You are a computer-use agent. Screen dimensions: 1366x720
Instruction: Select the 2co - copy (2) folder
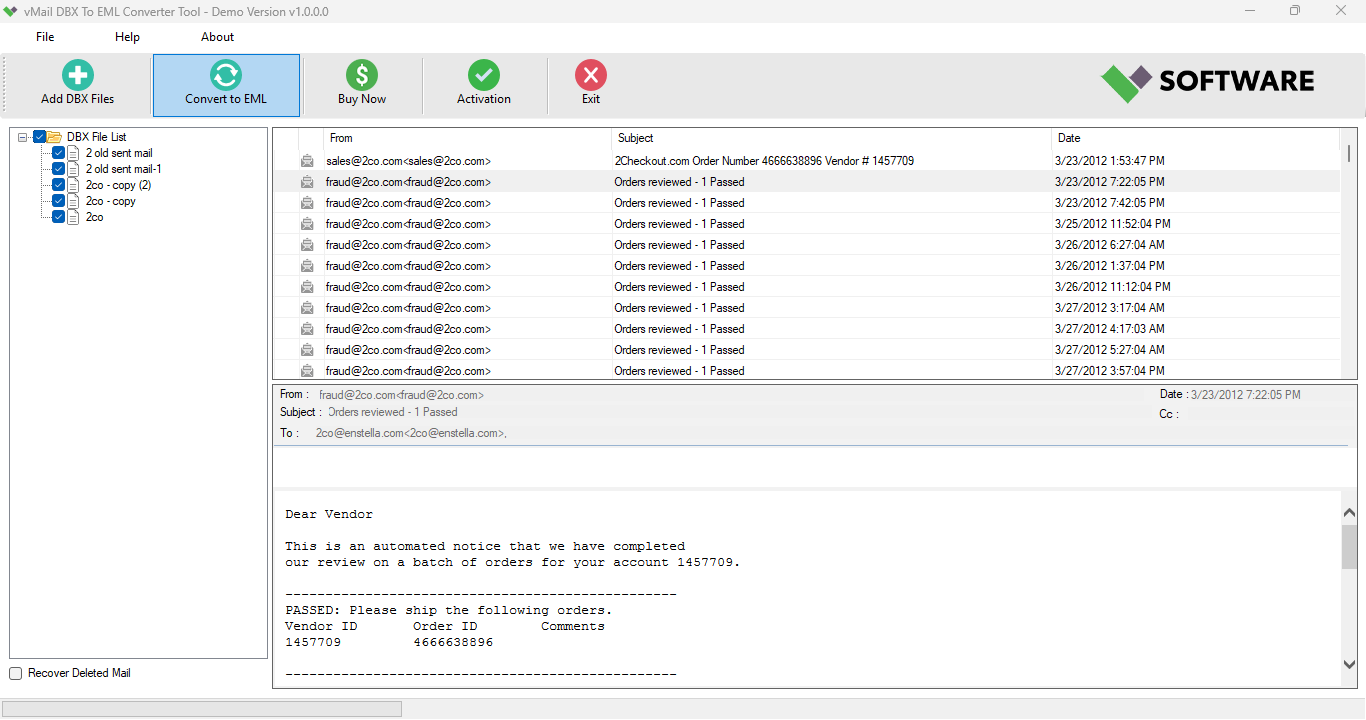(x=118, y=184)
